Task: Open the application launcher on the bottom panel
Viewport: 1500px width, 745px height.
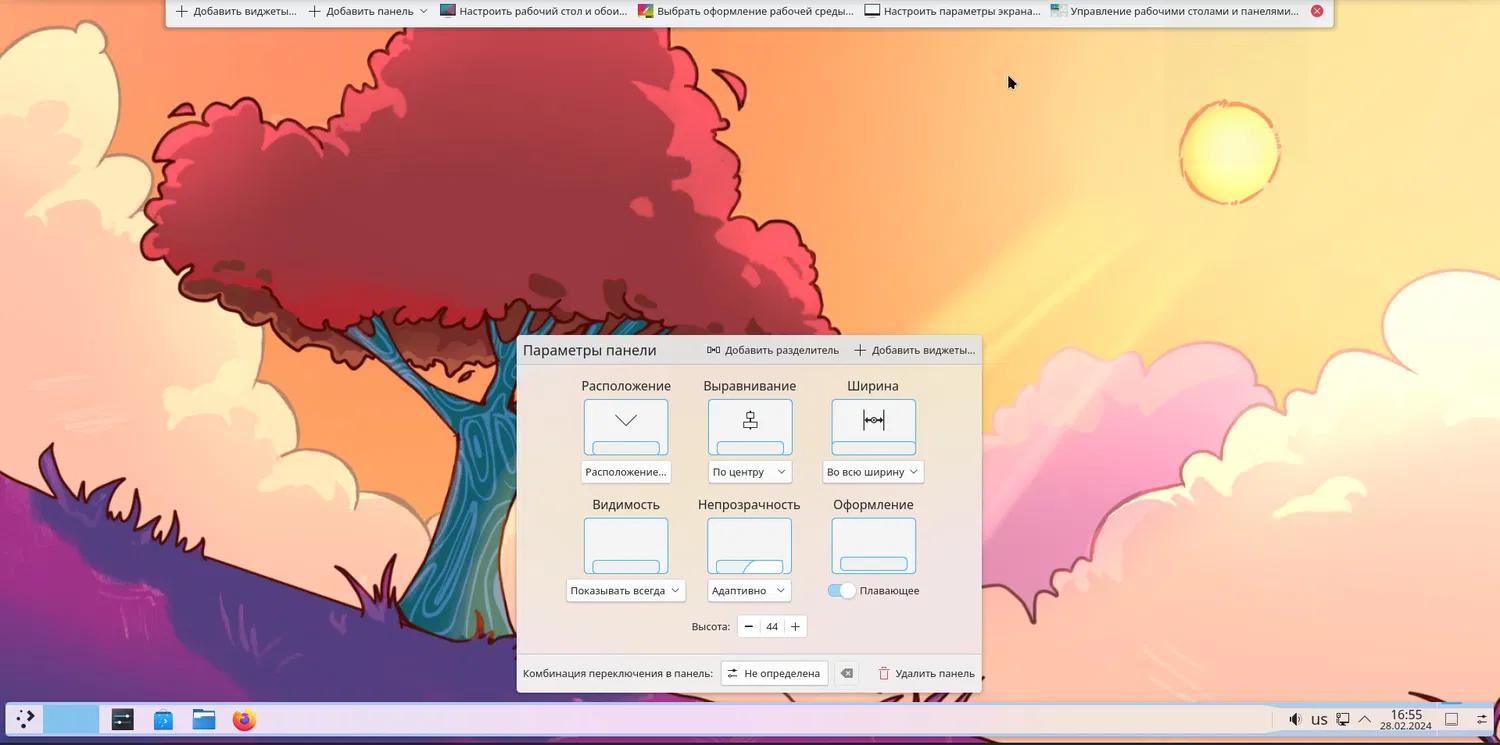Action: click(25, 718)
